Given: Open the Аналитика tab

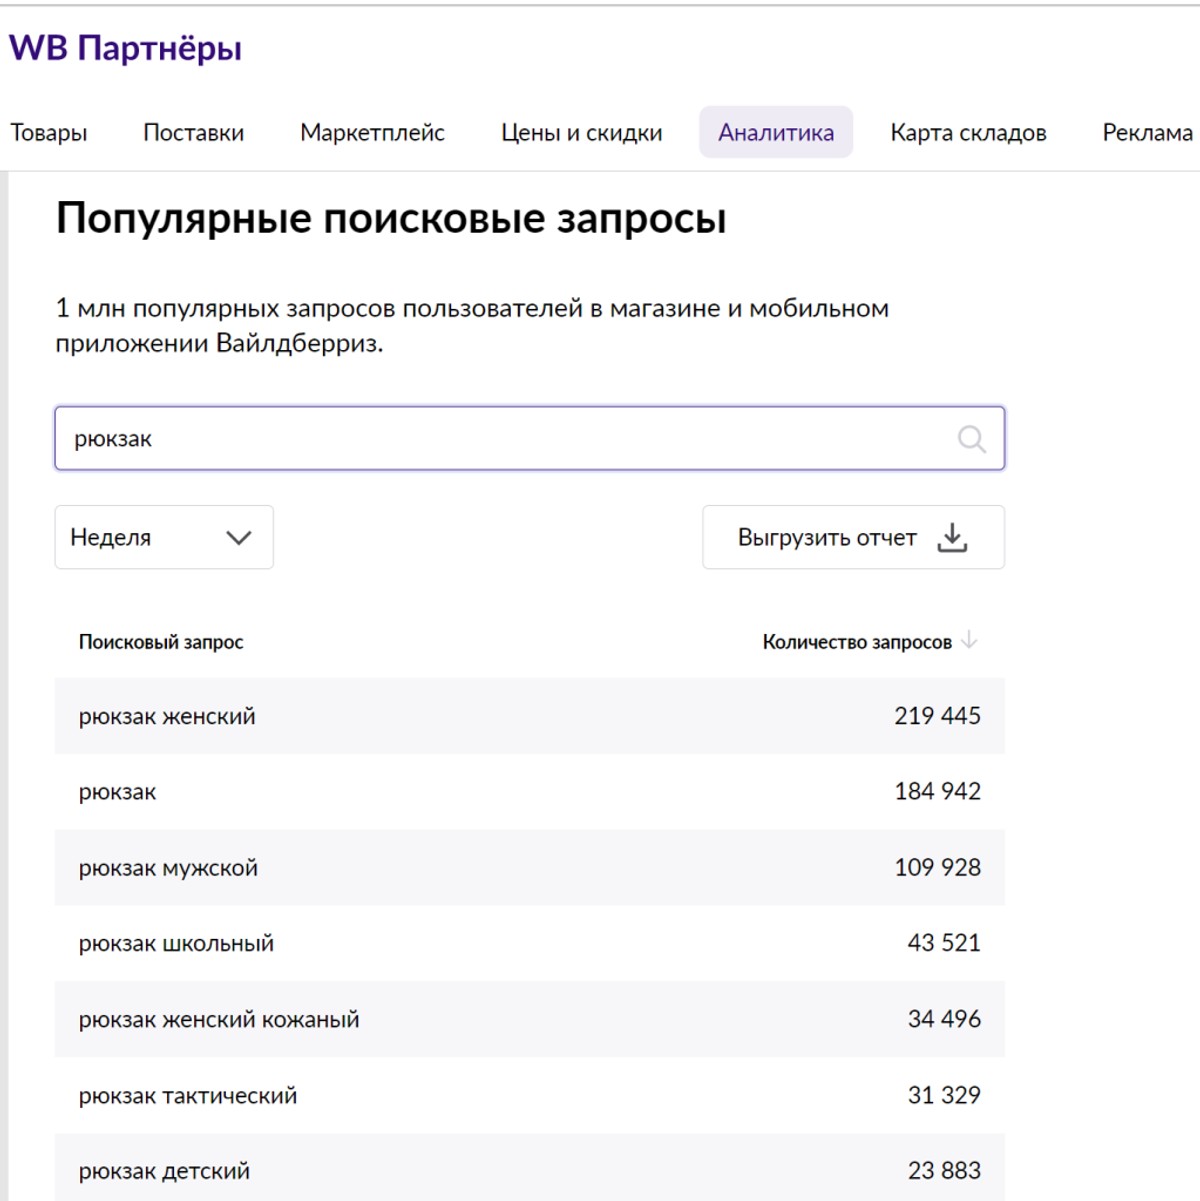Looking at the screenshot, I should click(x=776, y=132).
